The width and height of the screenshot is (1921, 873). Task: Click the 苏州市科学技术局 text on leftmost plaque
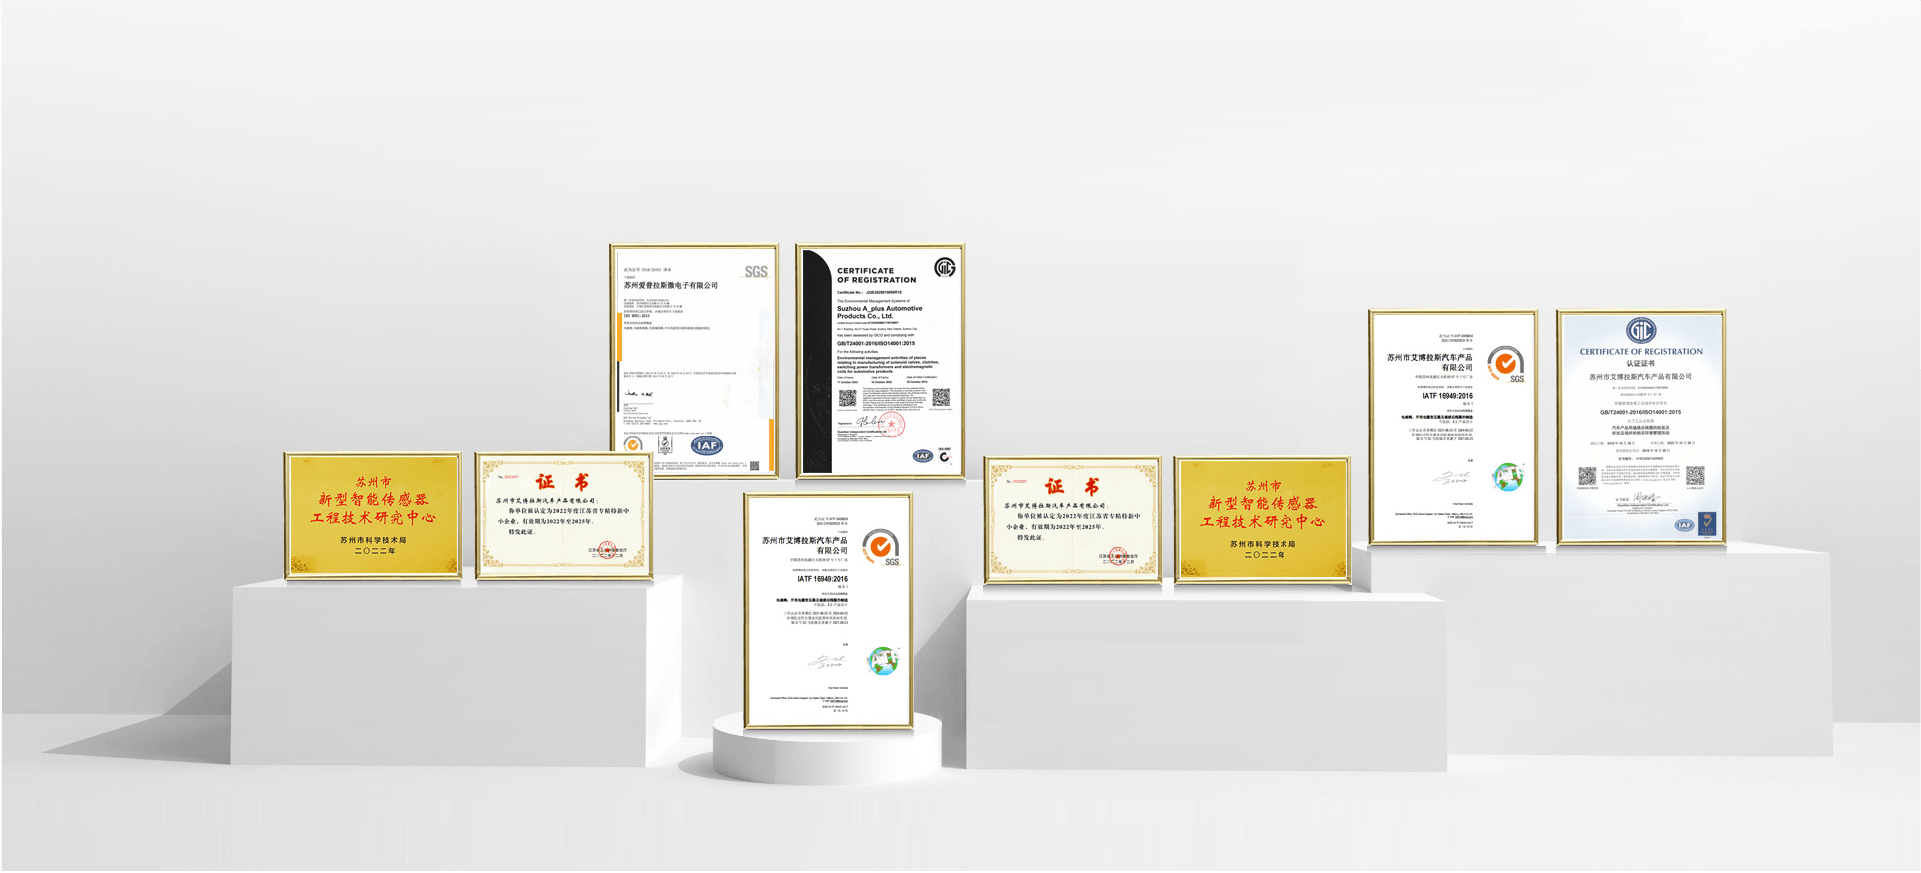[373, 540]
